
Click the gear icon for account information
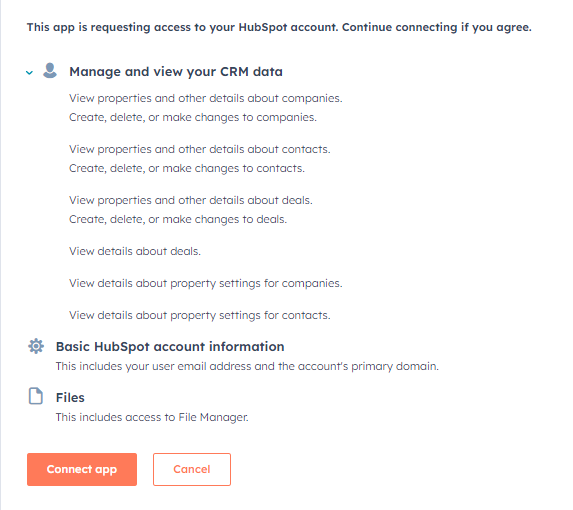pos(36,346)
